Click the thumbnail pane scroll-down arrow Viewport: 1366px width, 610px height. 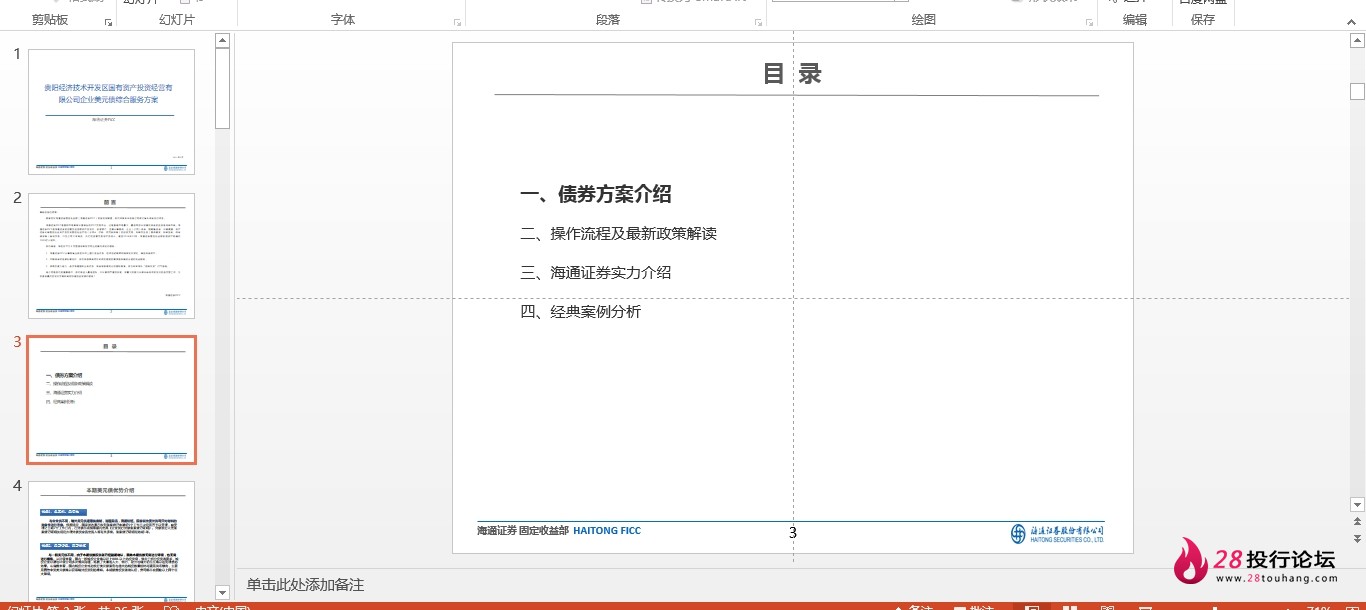tap(223, 592)
